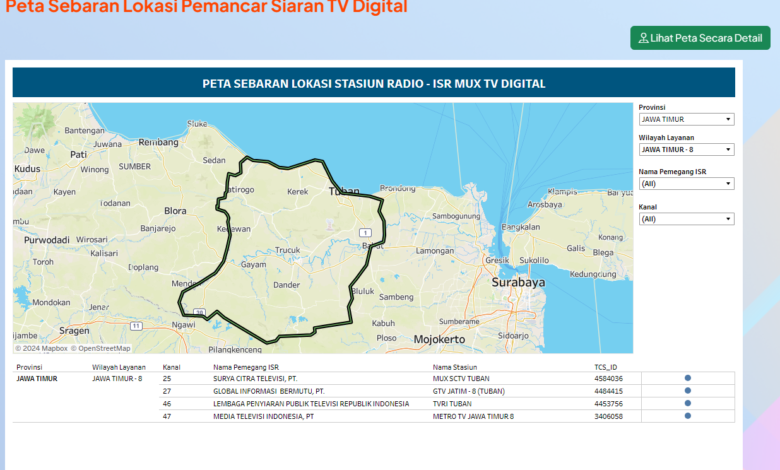Click the GTV JATIM - 8 (TUBAN) station name
780x470 pixels.
pyautogui.click(x=469, y=391)
